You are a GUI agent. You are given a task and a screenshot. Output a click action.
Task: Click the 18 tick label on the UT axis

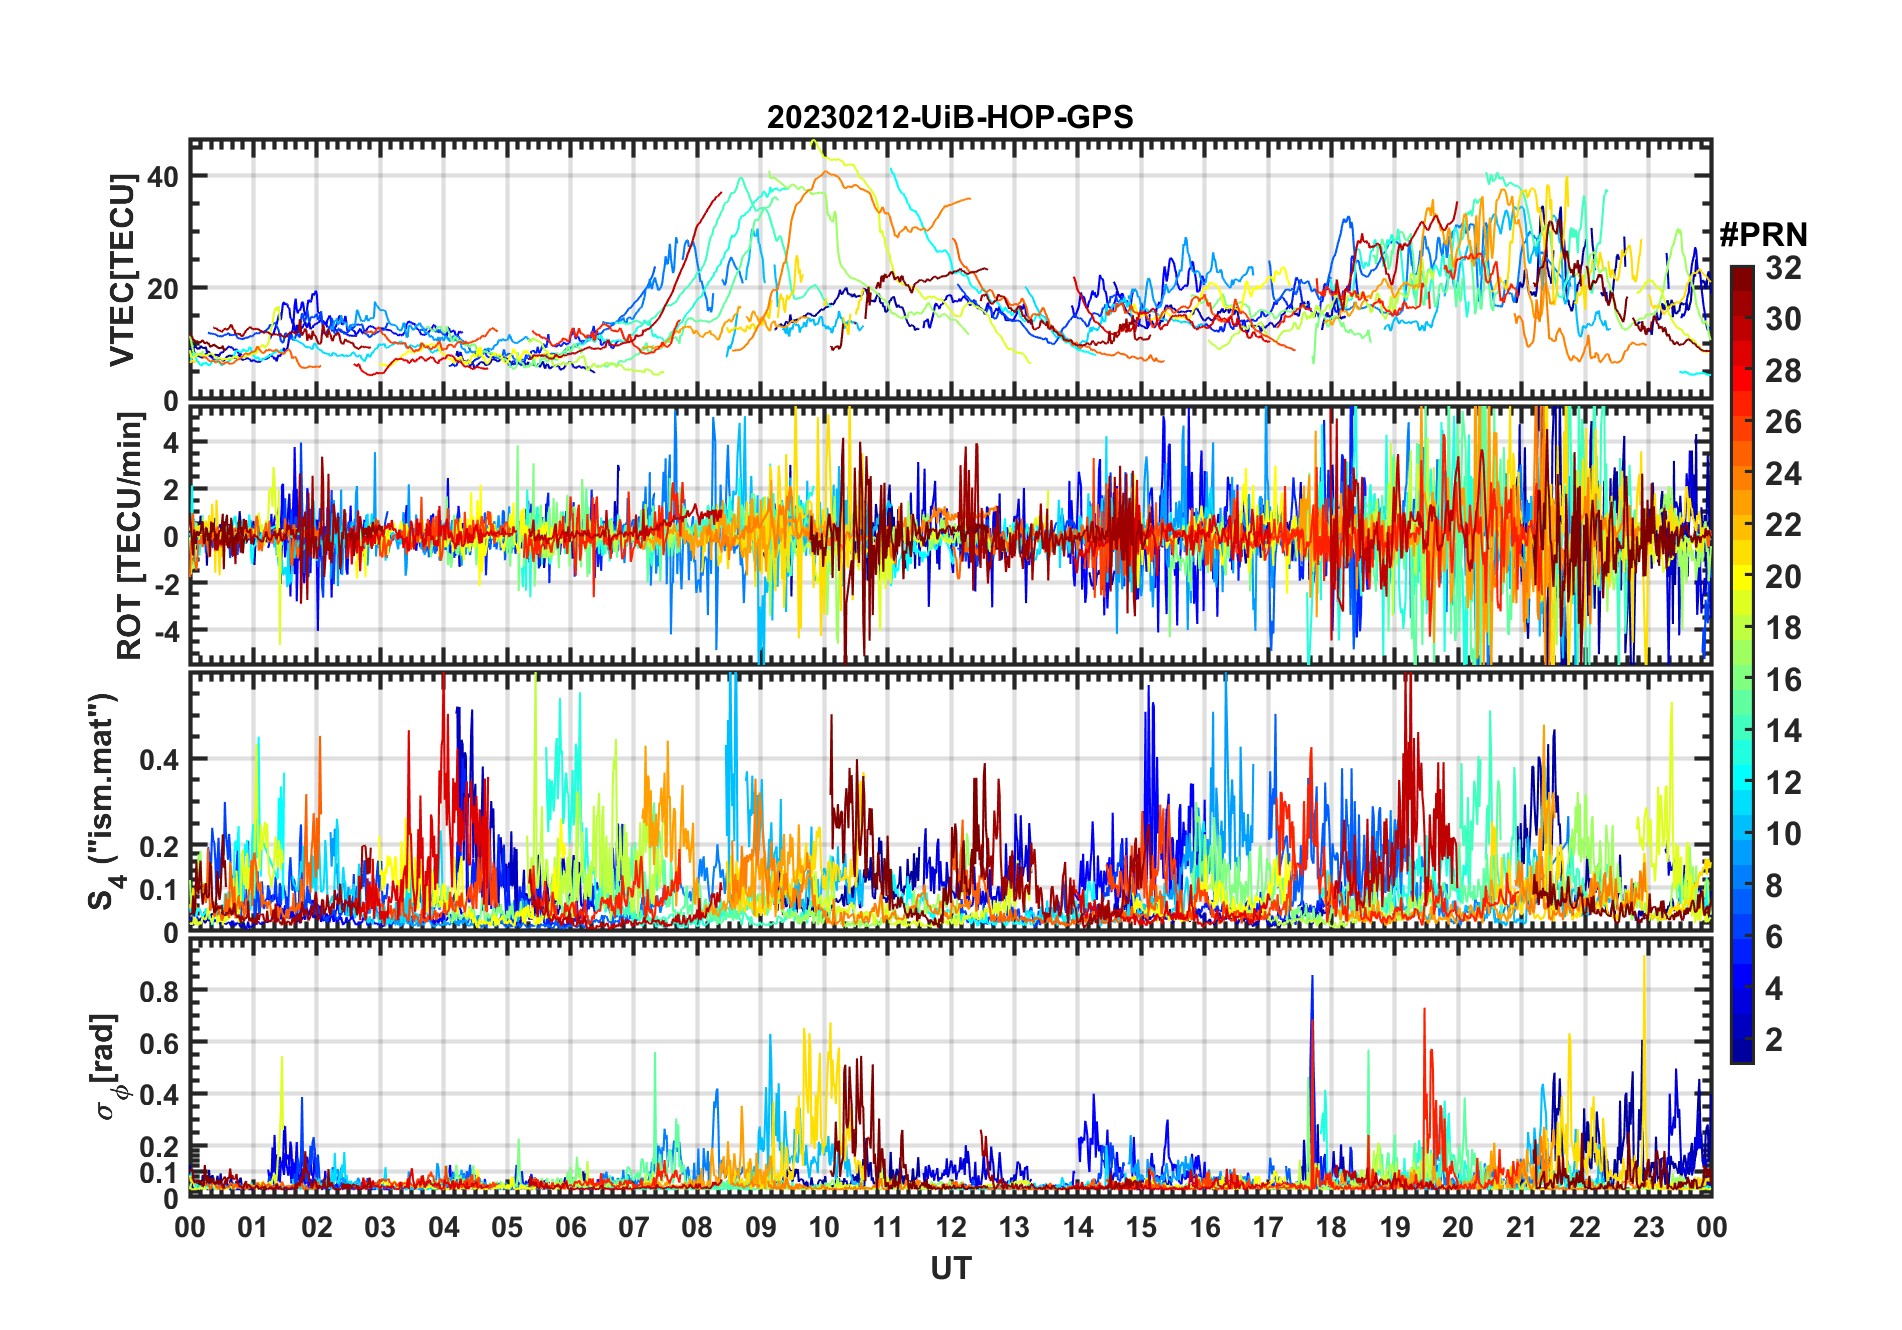[x=1331, y=1227]
